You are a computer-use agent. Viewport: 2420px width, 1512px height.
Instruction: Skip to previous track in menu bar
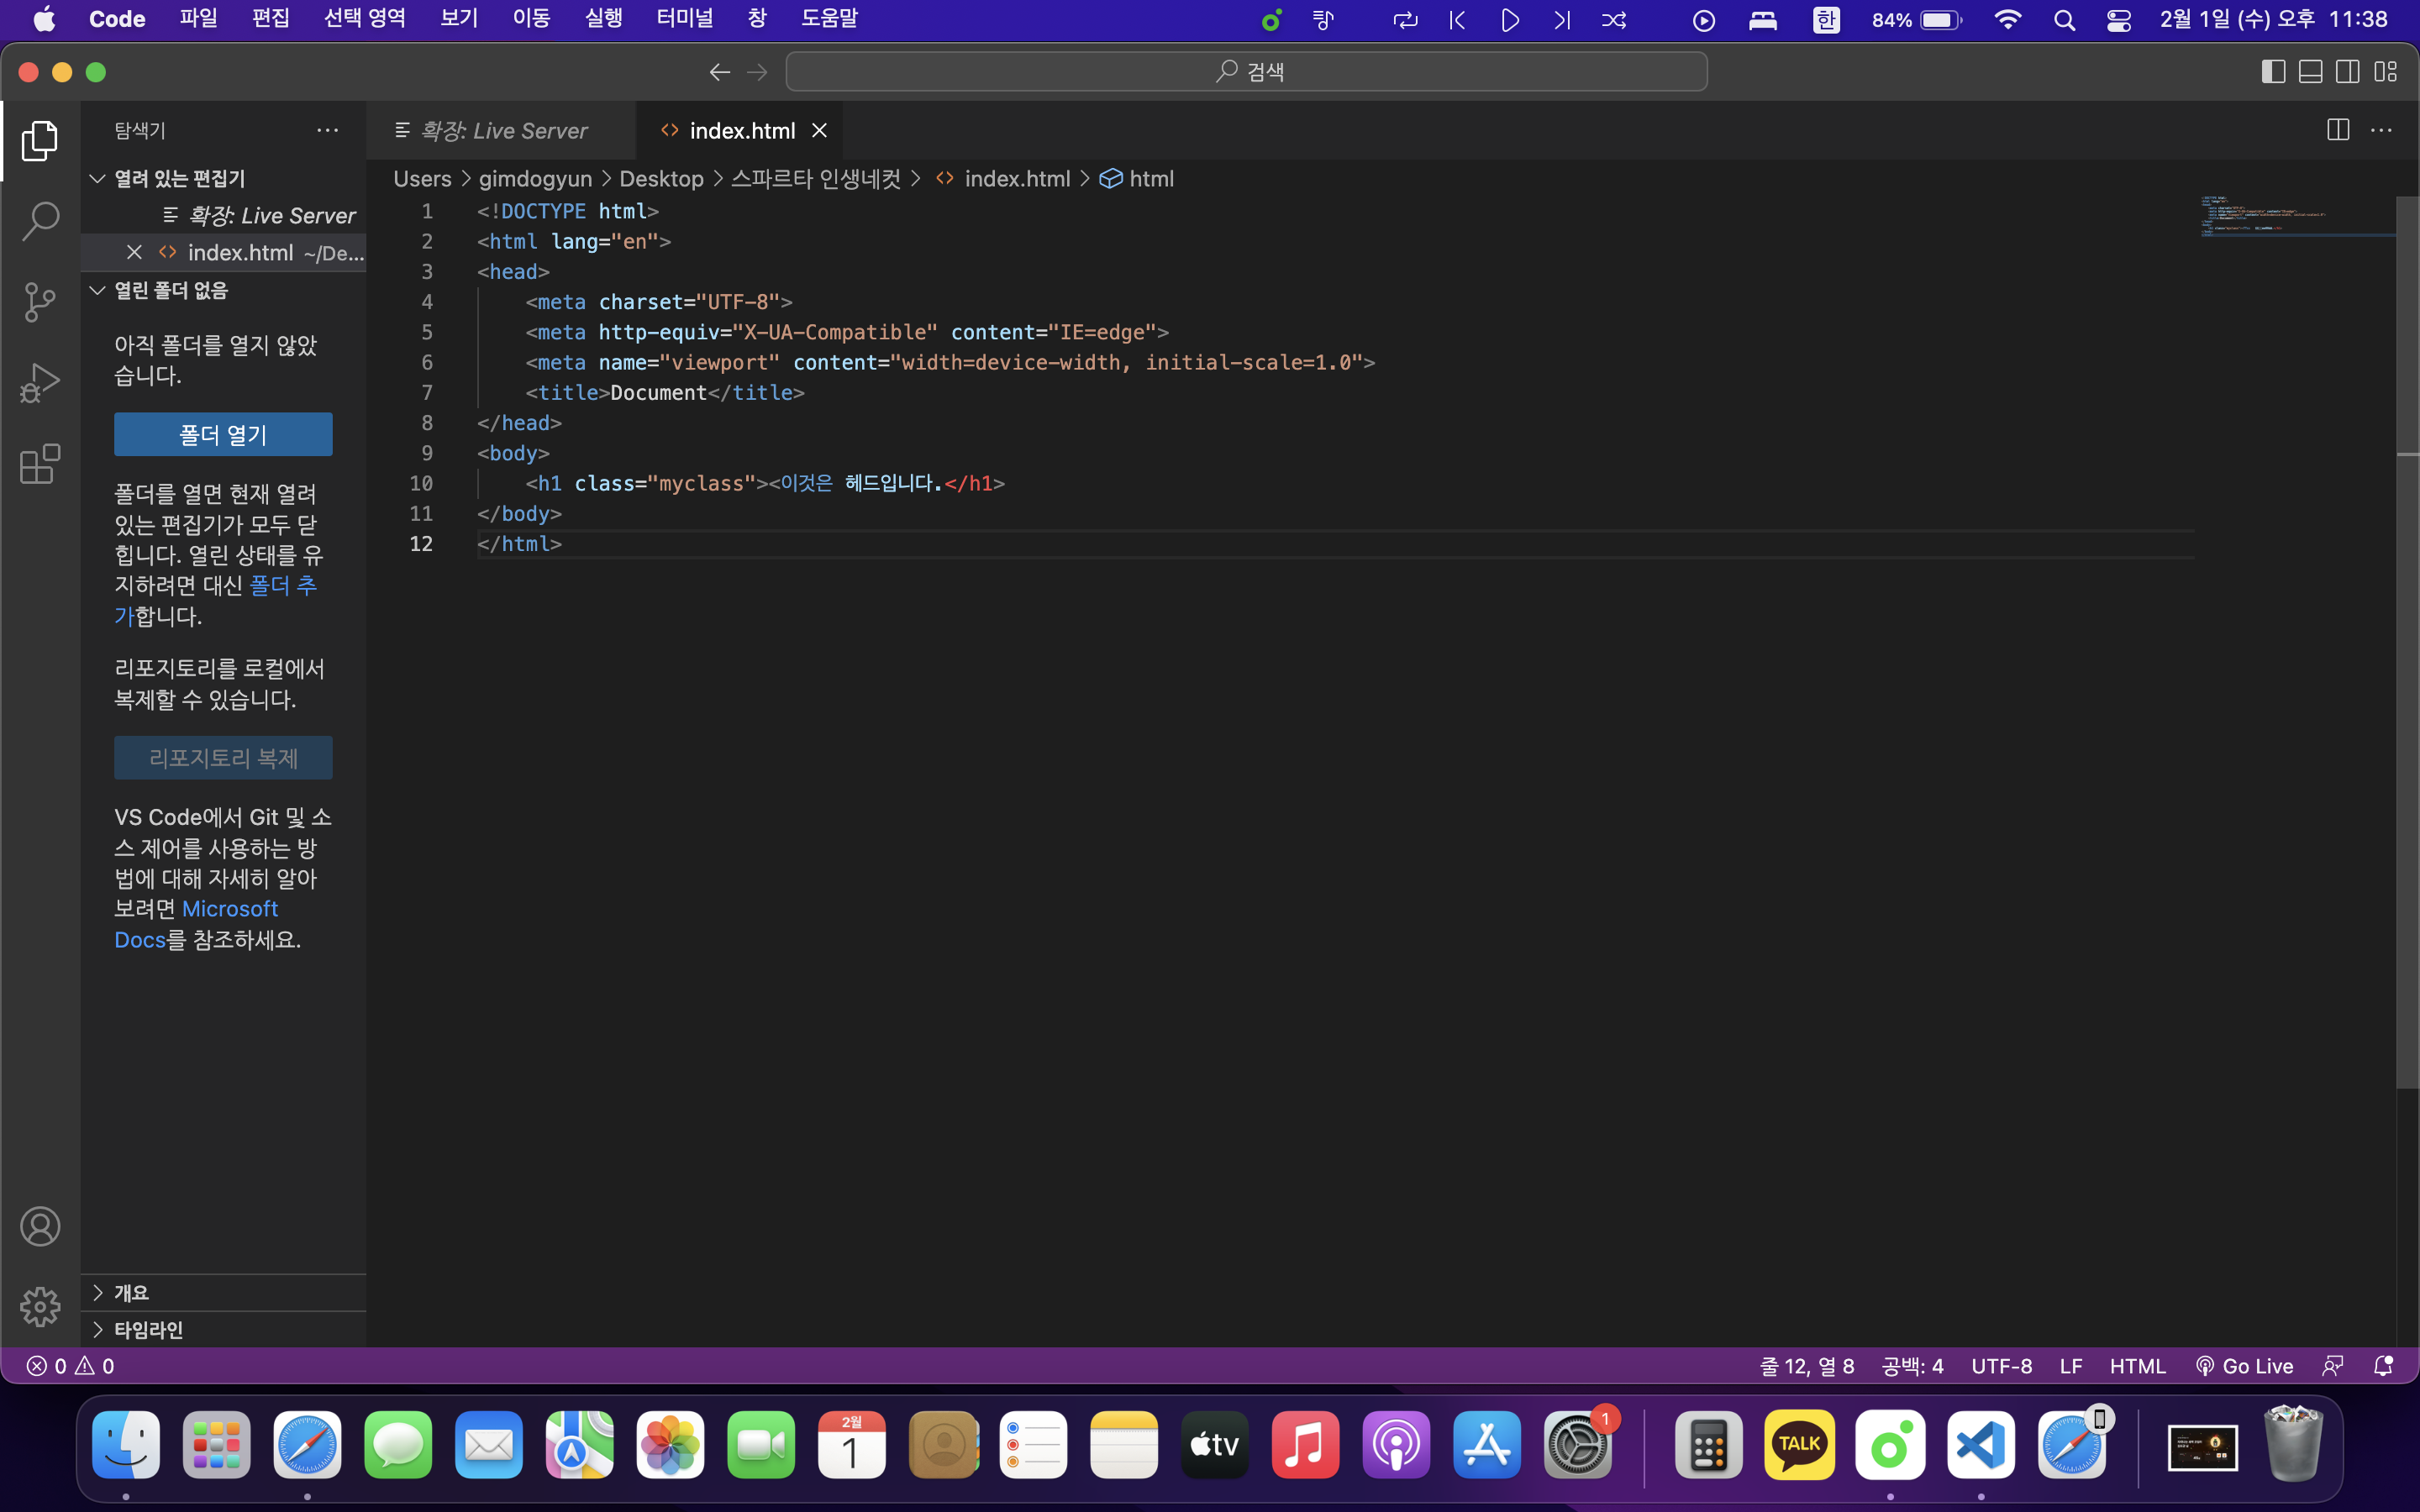[x=1458, y=20]
